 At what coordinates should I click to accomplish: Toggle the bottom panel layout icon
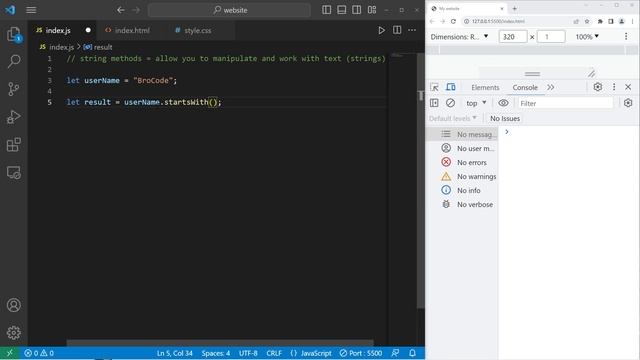click(342, 10)
